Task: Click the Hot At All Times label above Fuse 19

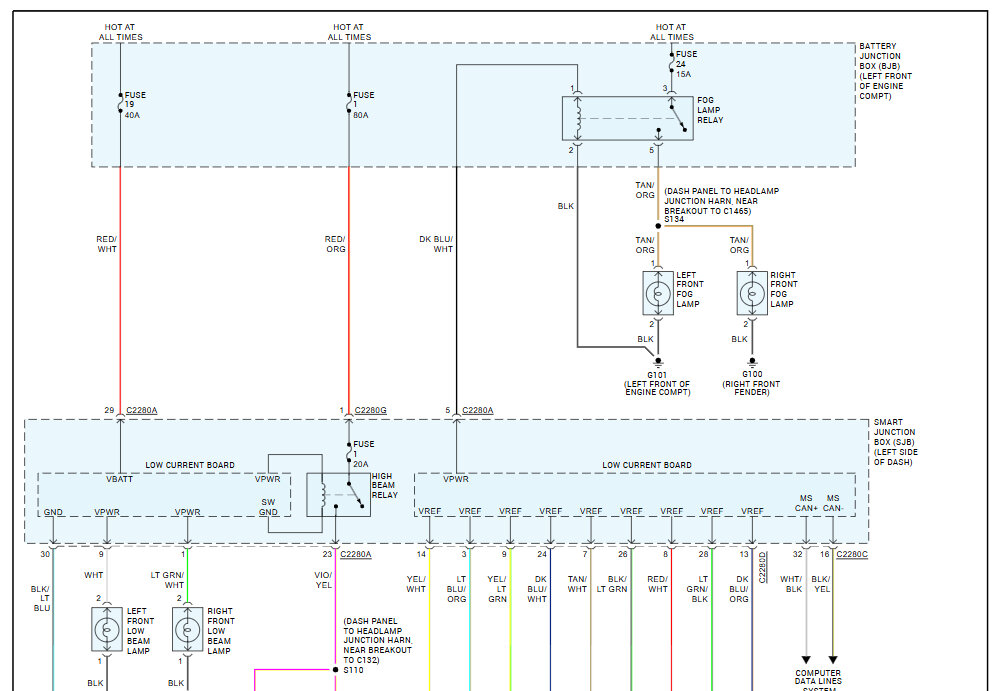Action: pos(120,32)
